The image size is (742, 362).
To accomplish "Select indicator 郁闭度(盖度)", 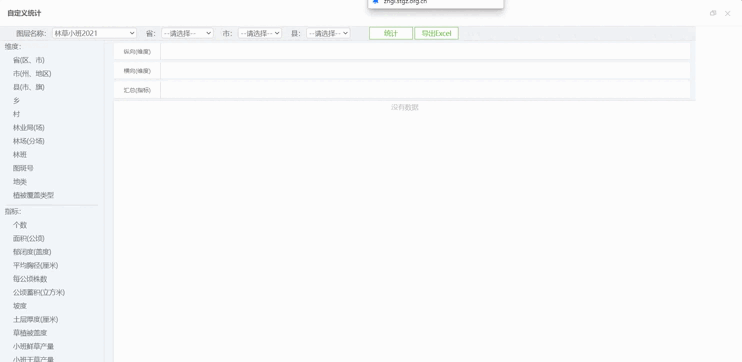I will tap(32, 252).
